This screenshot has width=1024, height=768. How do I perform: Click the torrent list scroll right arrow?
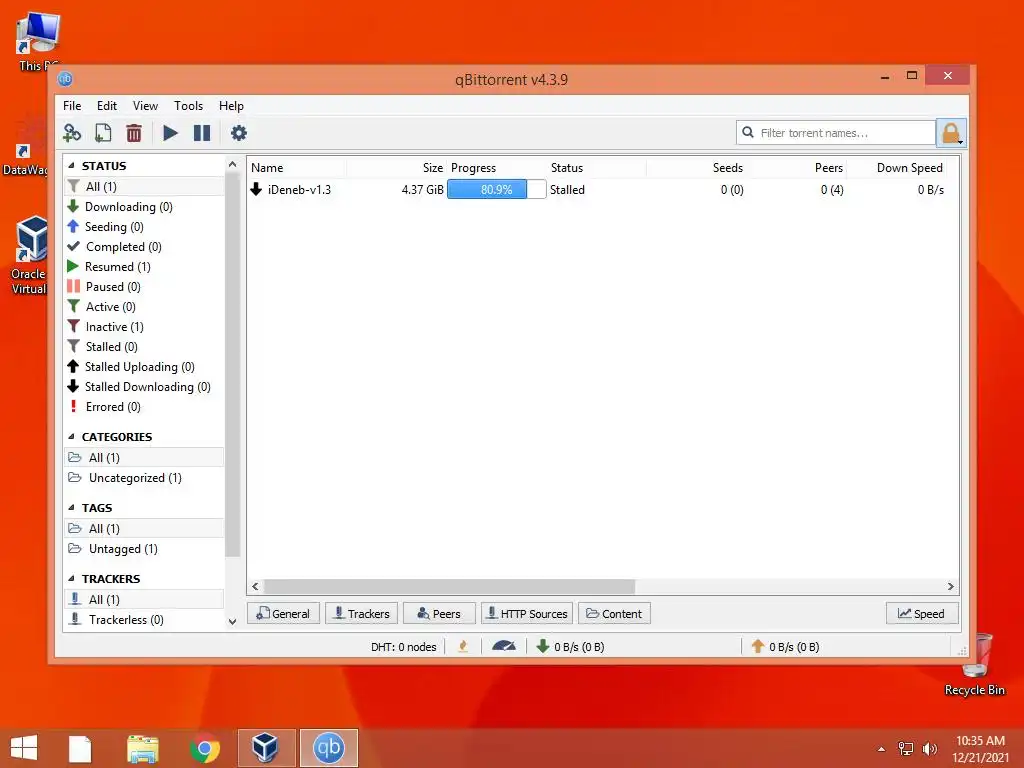[951, 586]
